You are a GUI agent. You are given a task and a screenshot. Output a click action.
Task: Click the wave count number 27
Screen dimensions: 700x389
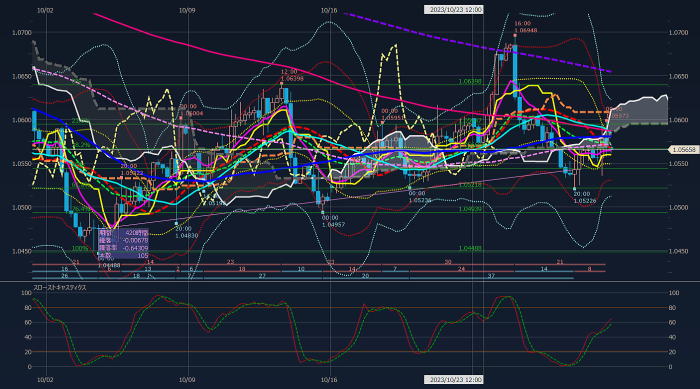(x=262, y=276)
